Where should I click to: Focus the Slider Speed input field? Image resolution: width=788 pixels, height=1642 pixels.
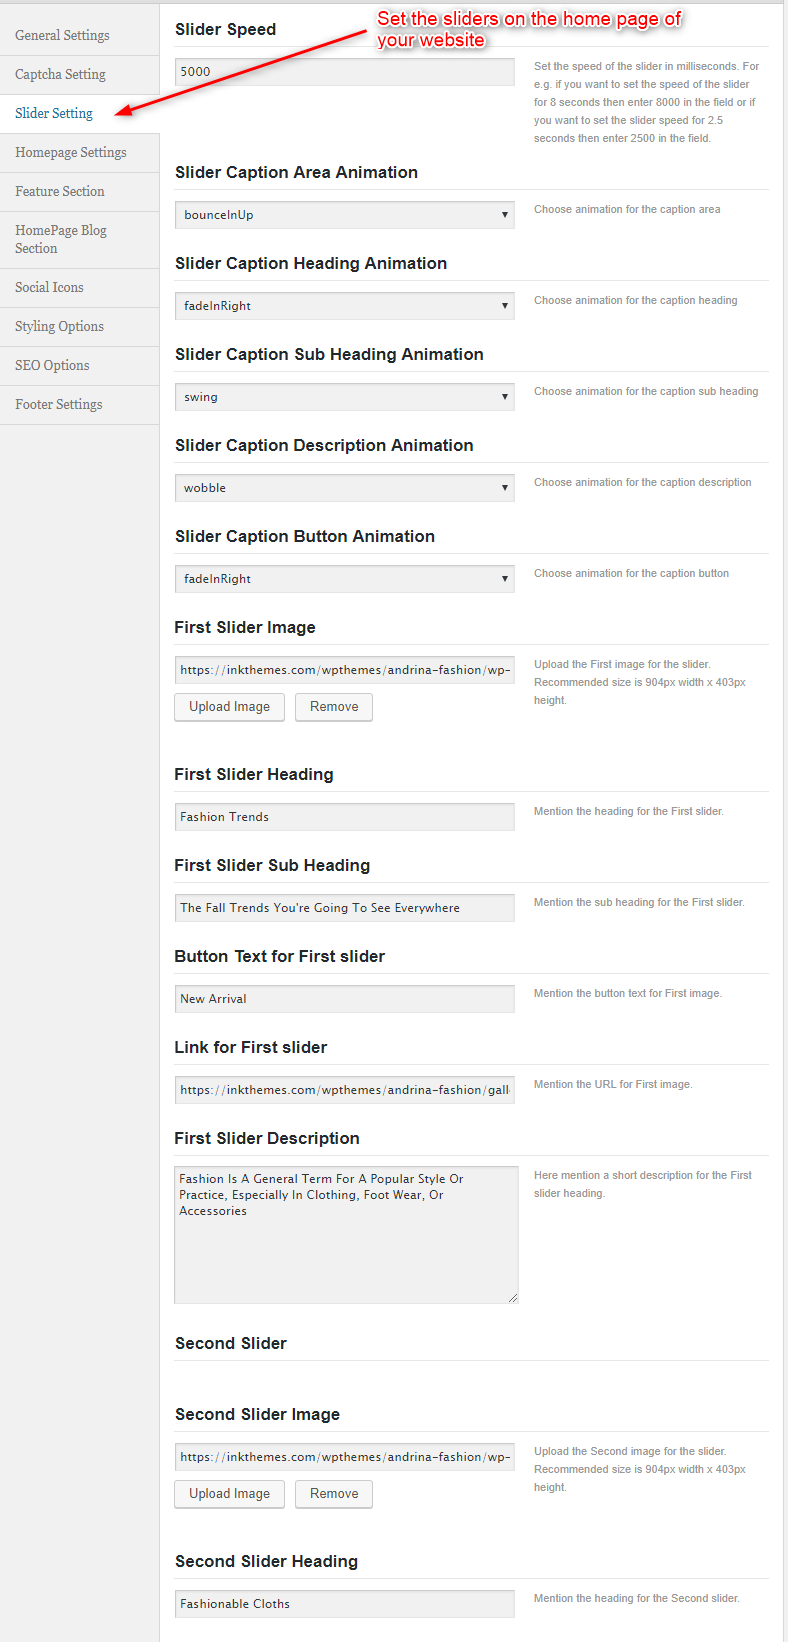click(345, 72)
